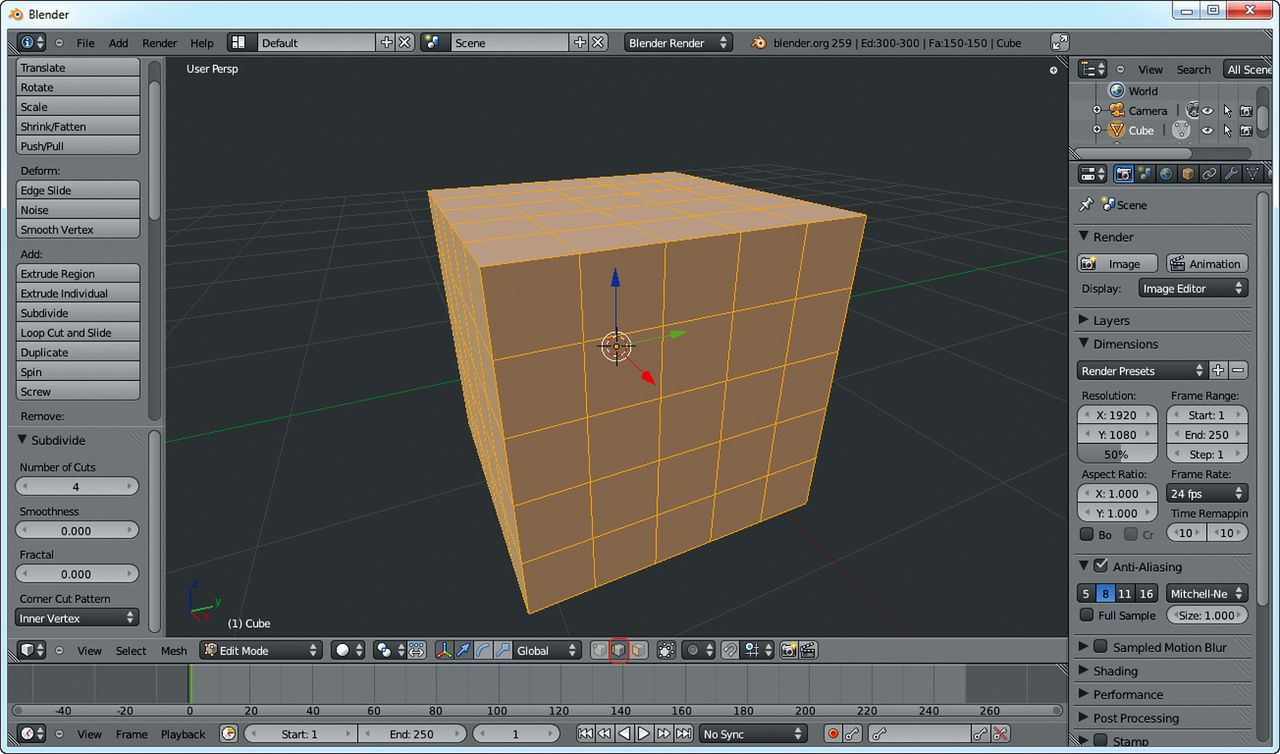Toggle the 3D manipulator axes icon
Image resolution: width=1280 pixels, height=754 pixels.
tap(444, 650)
